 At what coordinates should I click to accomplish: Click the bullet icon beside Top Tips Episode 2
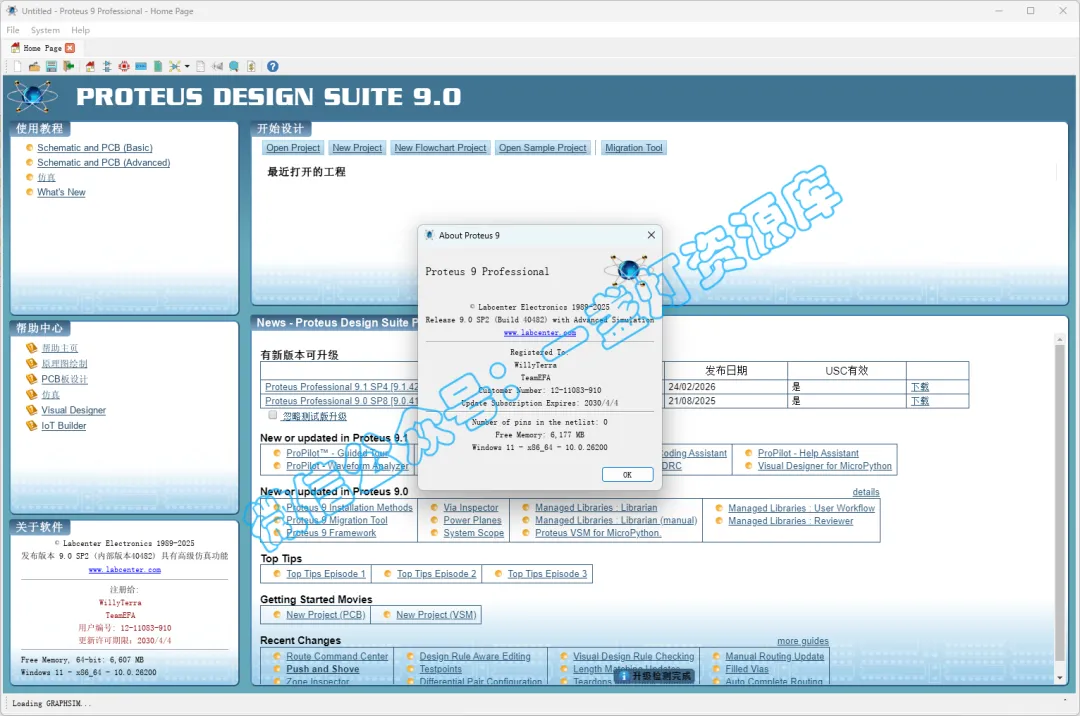(388, 573)
